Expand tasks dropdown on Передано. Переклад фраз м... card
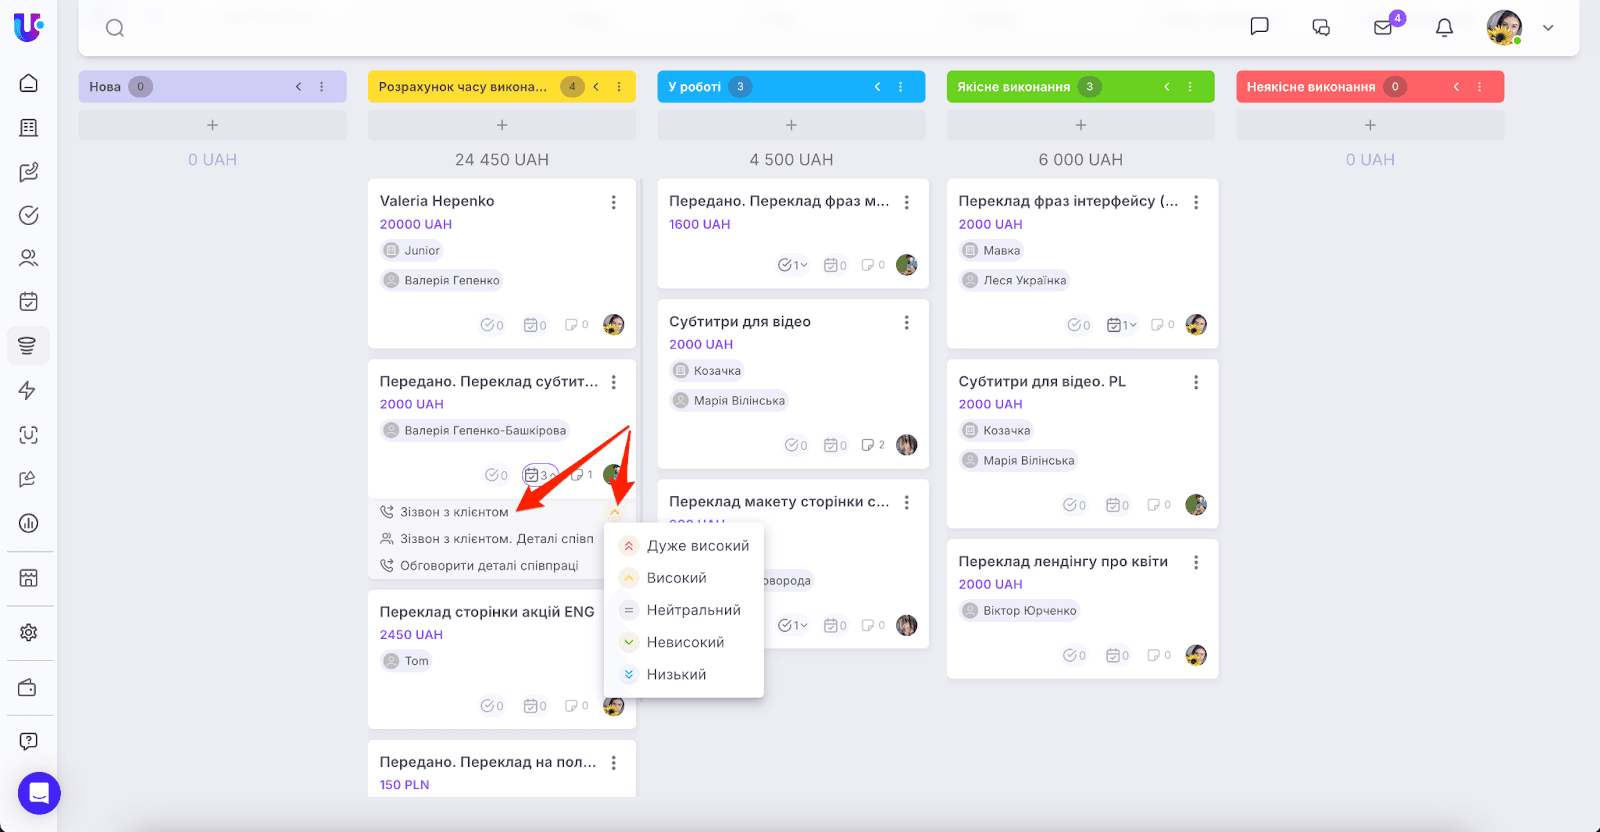 [793, 265]
